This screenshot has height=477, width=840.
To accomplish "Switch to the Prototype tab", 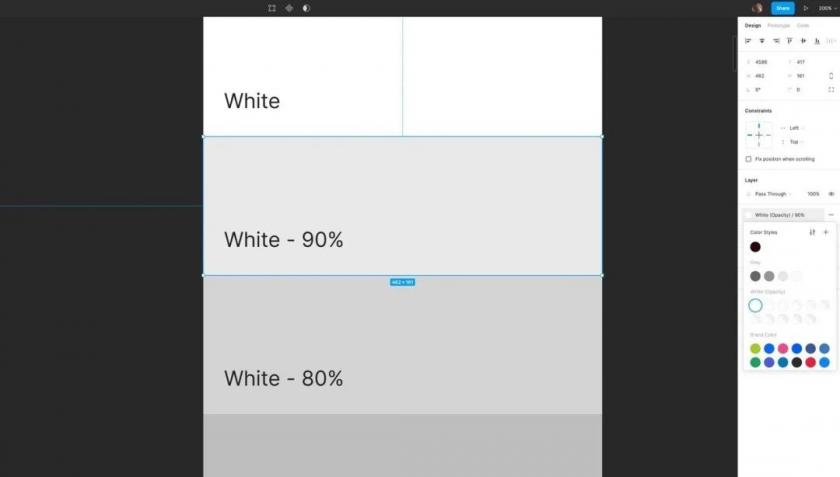I will tap(778, 26).
